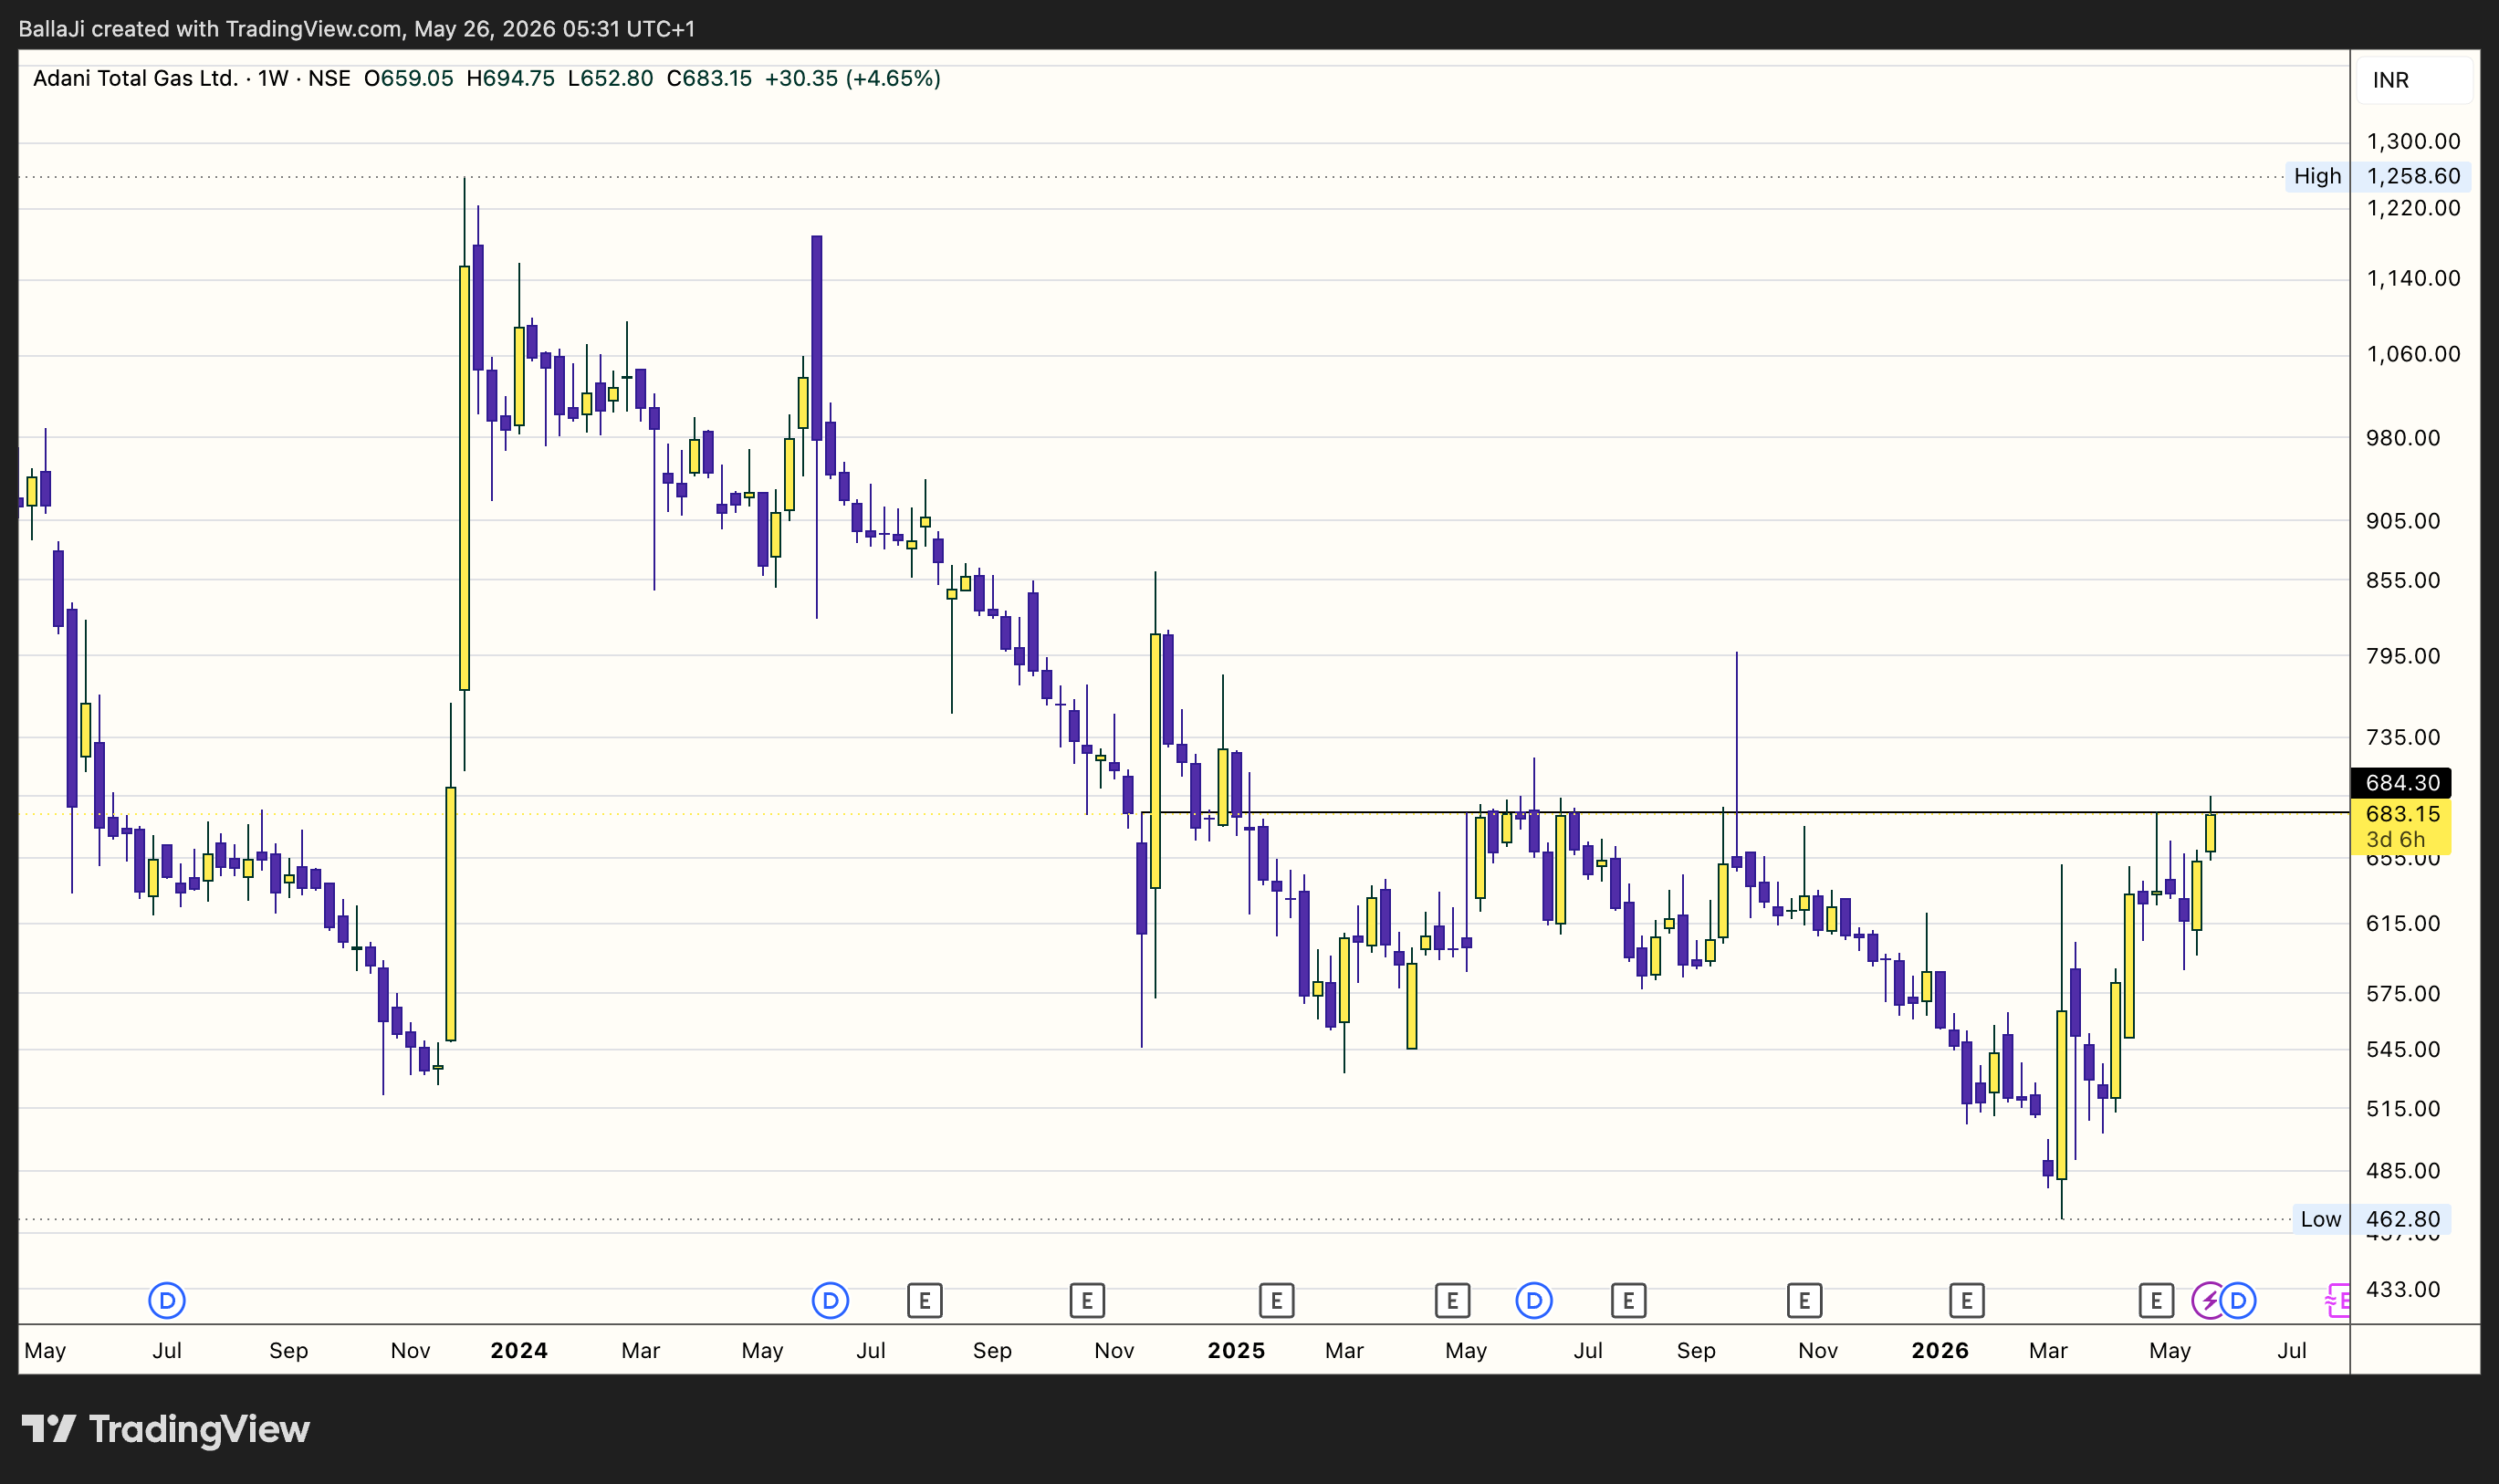Click the big yellow candle before 2024 label

coord(464,478)
